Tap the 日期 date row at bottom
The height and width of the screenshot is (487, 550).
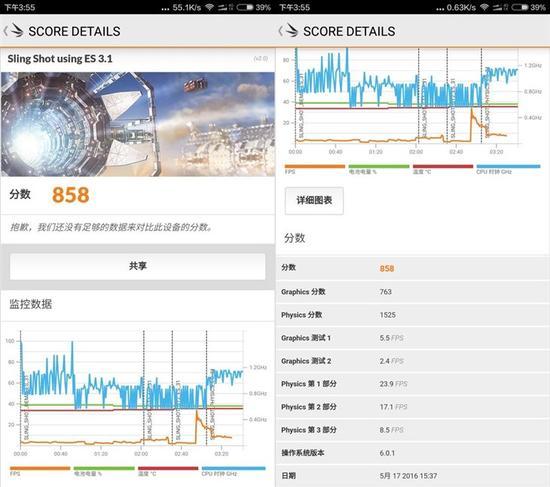[412, 476]
